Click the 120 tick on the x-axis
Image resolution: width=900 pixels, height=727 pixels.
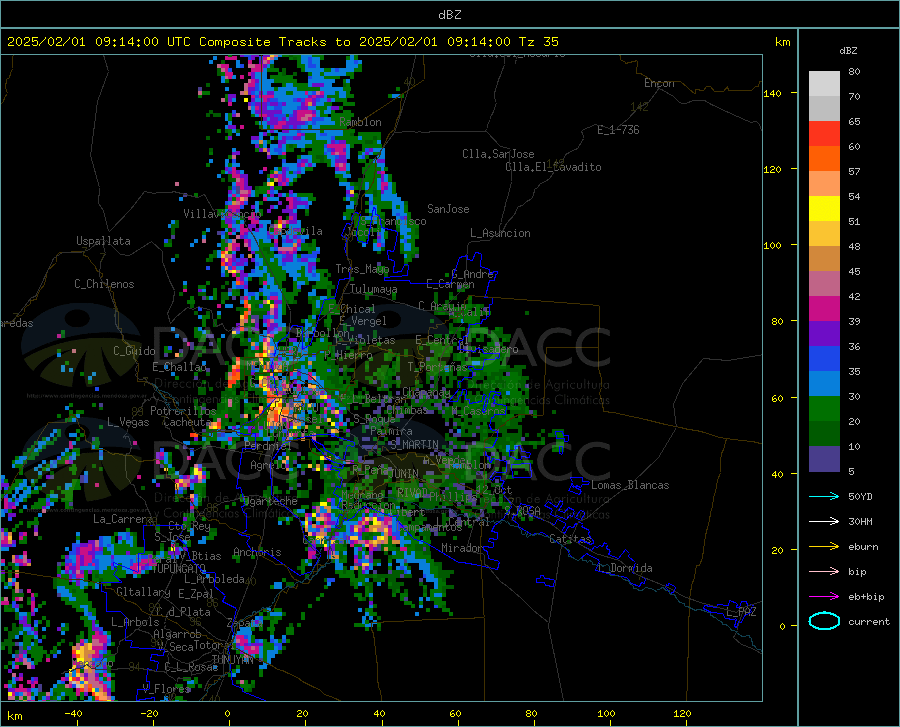pyautogui.click(x=682, y=714)
